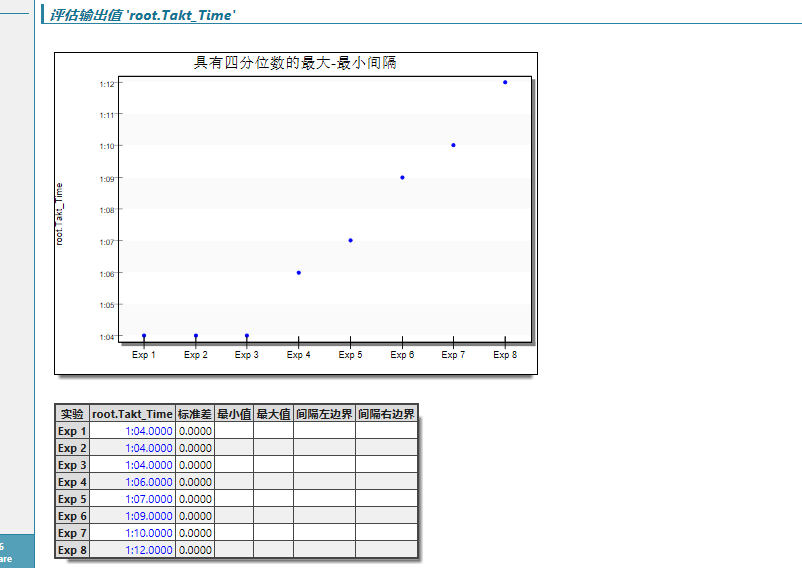The image size is (802, 568).
Task: Click the 实验 table column header
Action: pos(72,414)
